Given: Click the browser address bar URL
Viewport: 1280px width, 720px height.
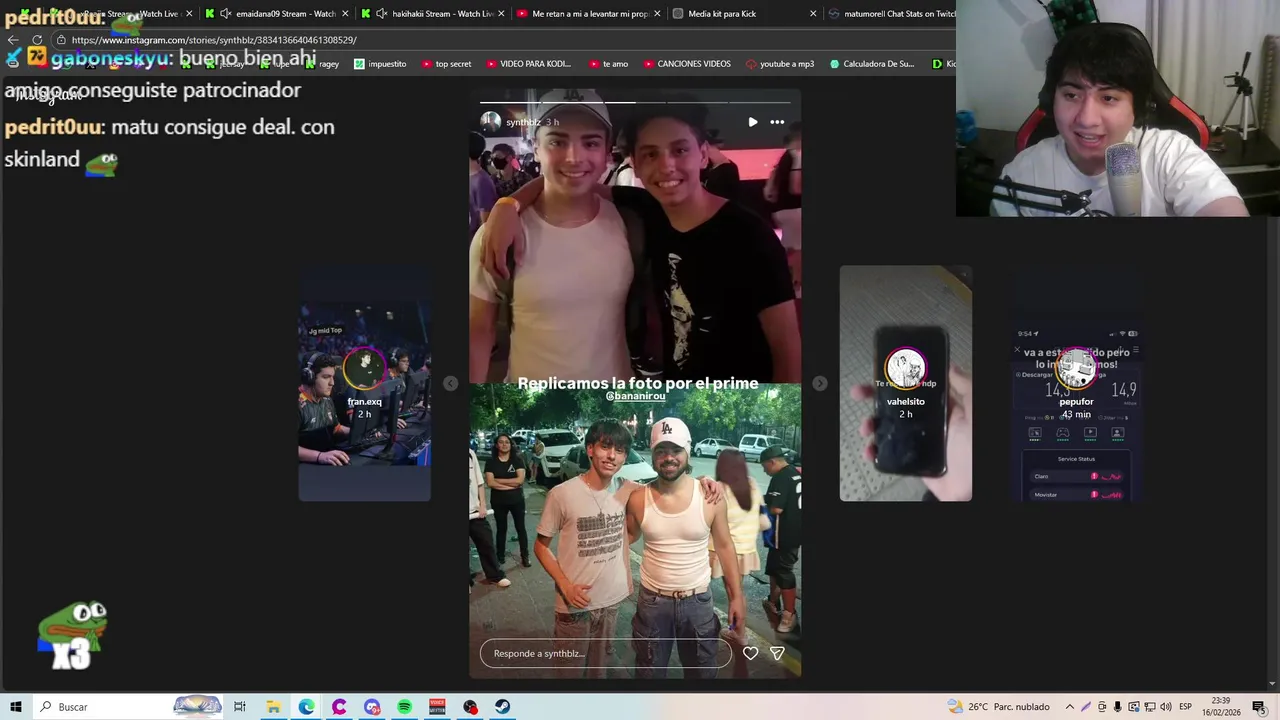Looking at the screenshot, I should [x=214, y=40].
